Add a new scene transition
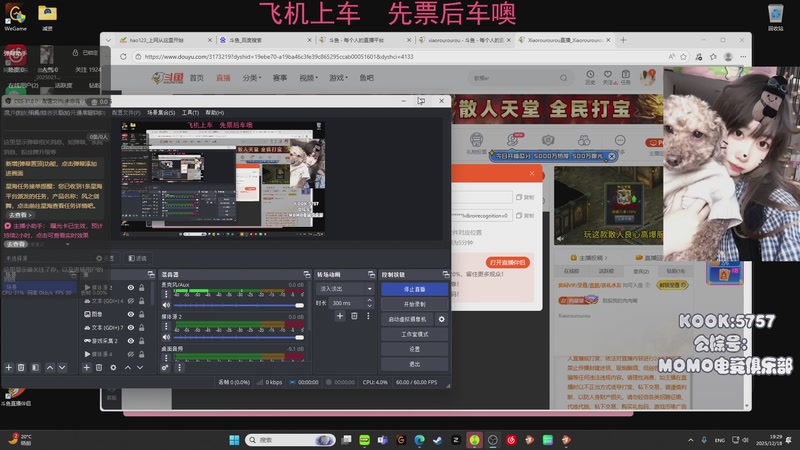The width and height of the screenshot is (800, 450). pos(340,316)
